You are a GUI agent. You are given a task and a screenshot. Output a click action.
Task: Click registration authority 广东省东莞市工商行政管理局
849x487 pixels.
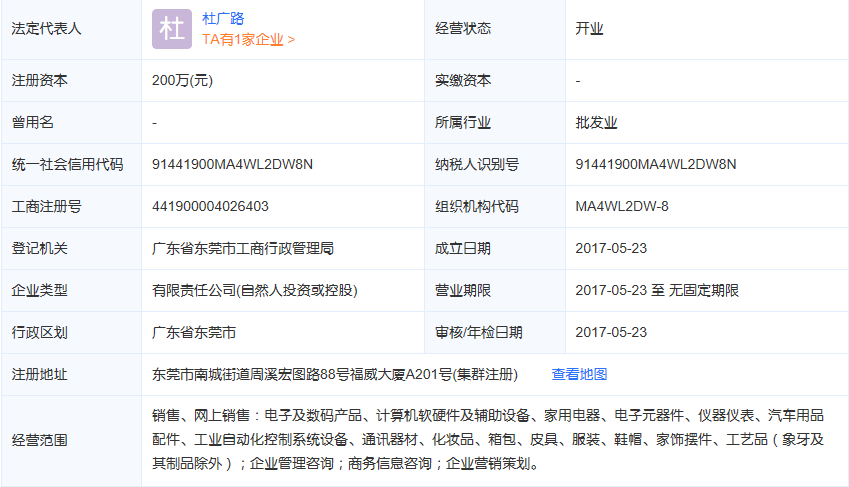click(242, 248)
